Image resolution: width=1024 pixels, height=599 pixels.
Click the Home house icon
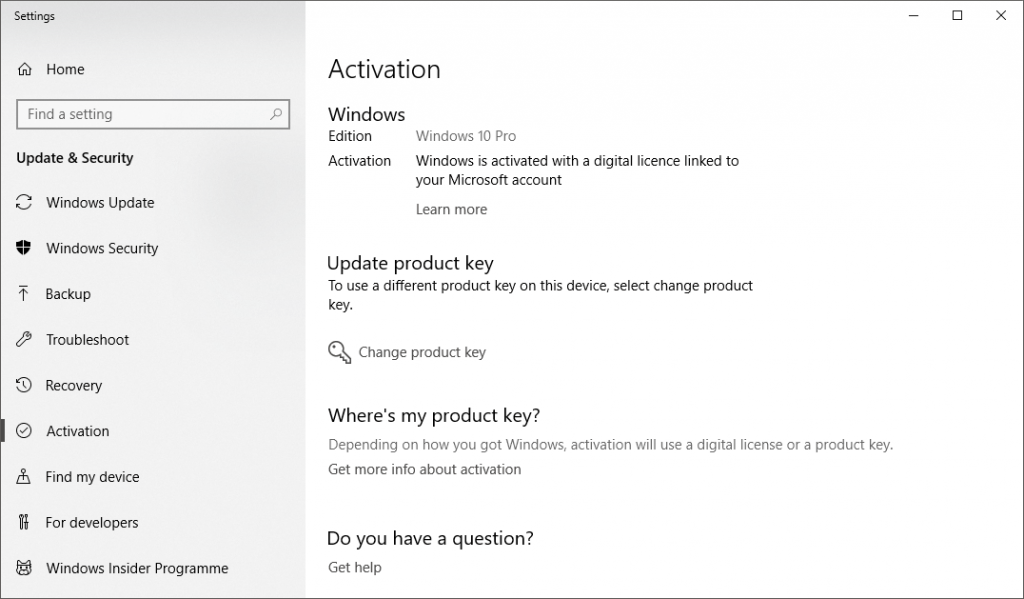click(25, 70)
